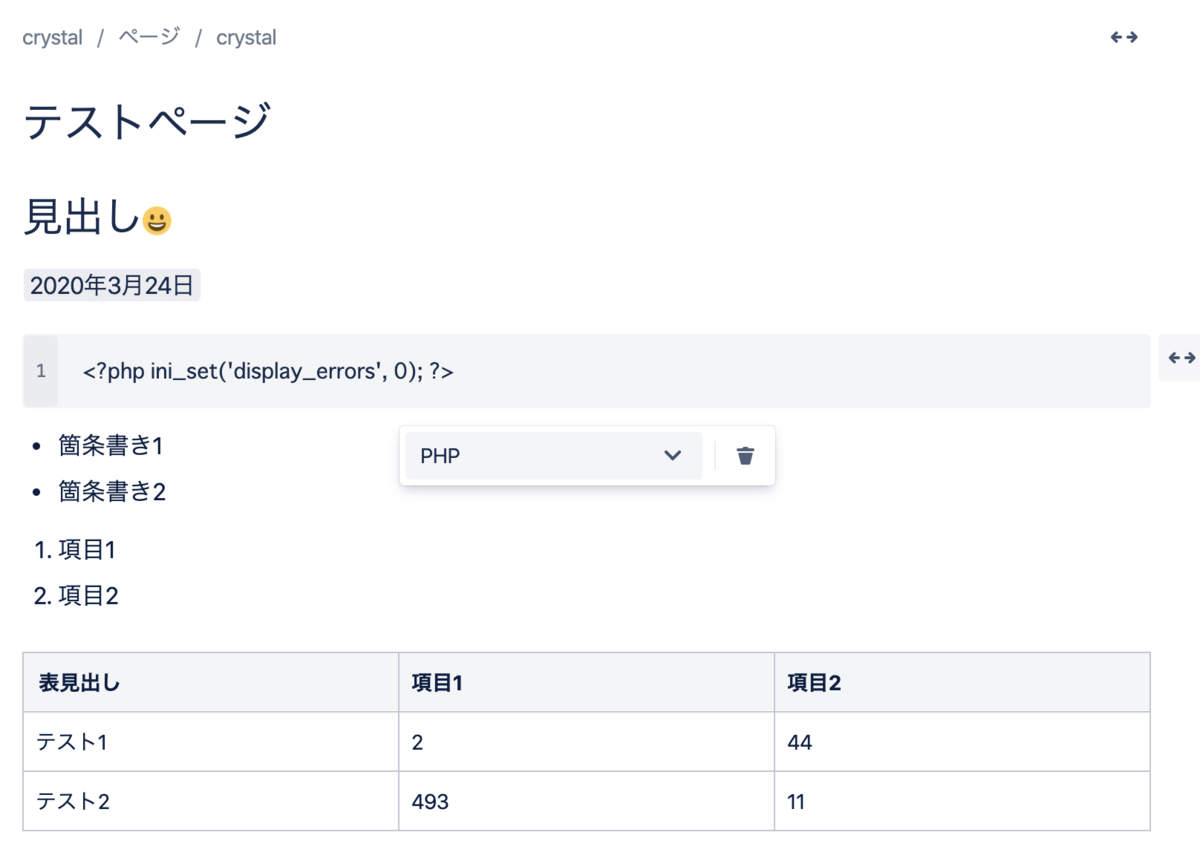Click the chevron inside the PHP selector
Image resolution: width=1200 pixels, height=861 pixels.
pyautogui.click(x=673, y=455)
